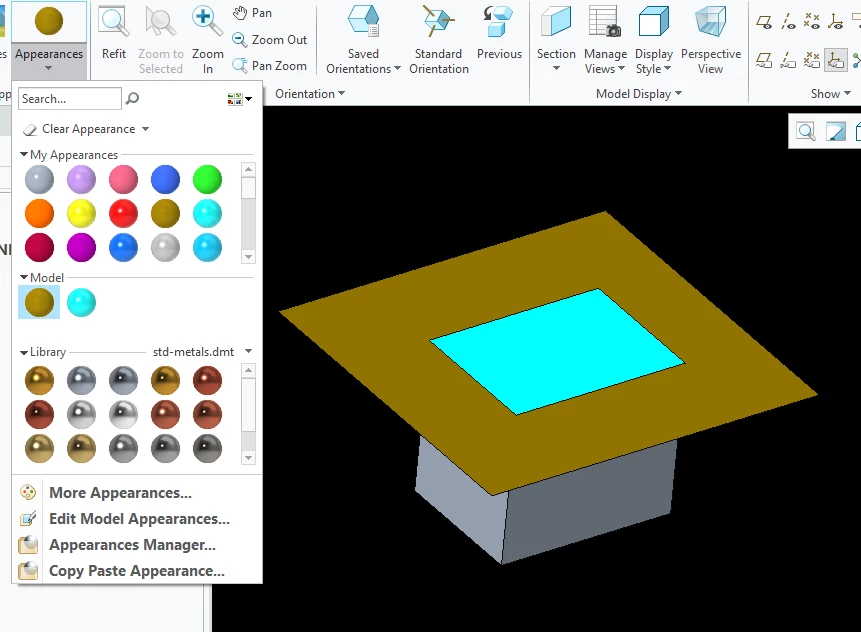Collapse the Library section
Screen dimensions: 861x632
(x=24, y=353)
